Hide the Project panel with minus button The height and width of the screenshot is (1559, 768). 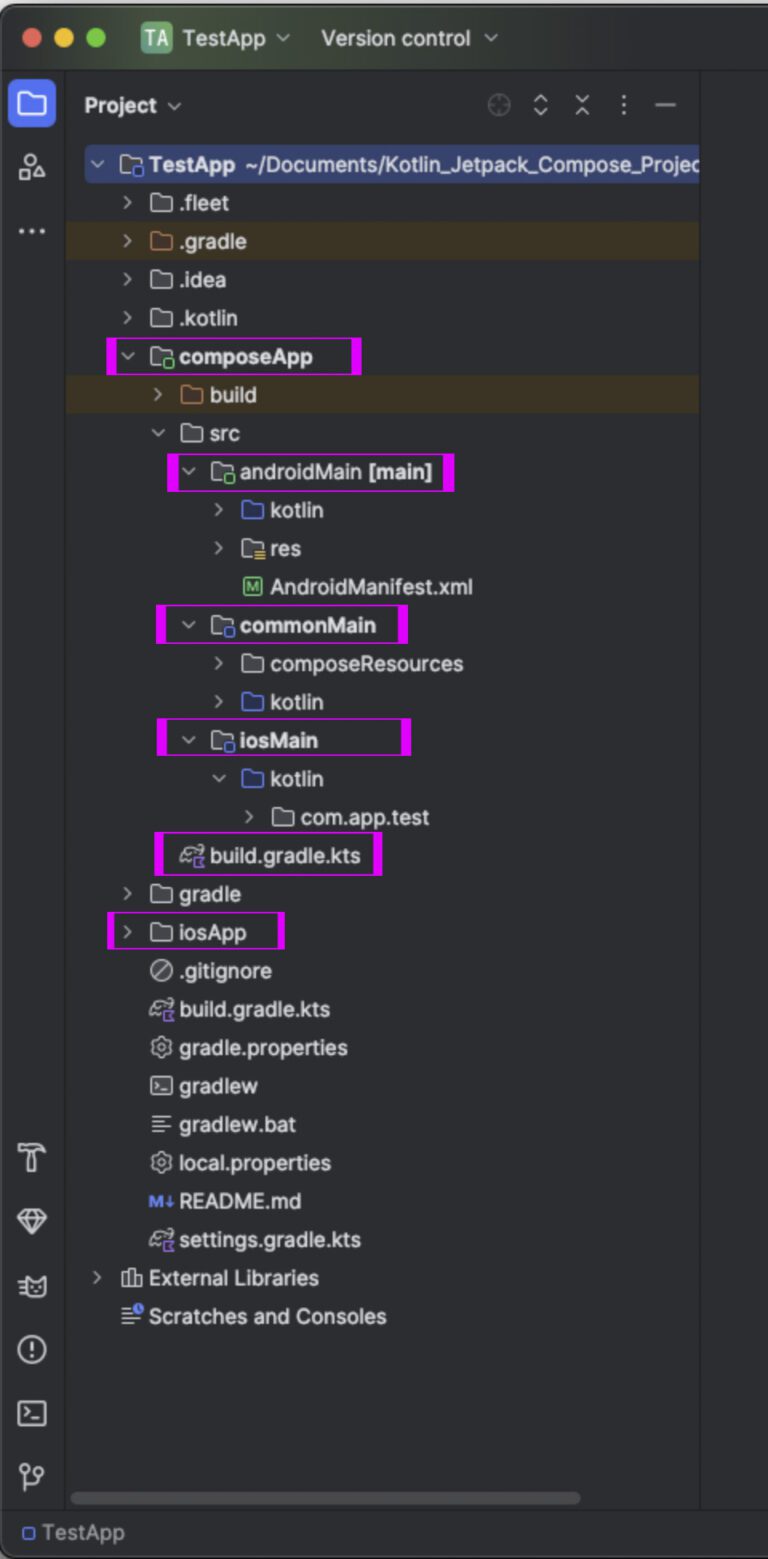pyautogui.click(x=665, y=105)
